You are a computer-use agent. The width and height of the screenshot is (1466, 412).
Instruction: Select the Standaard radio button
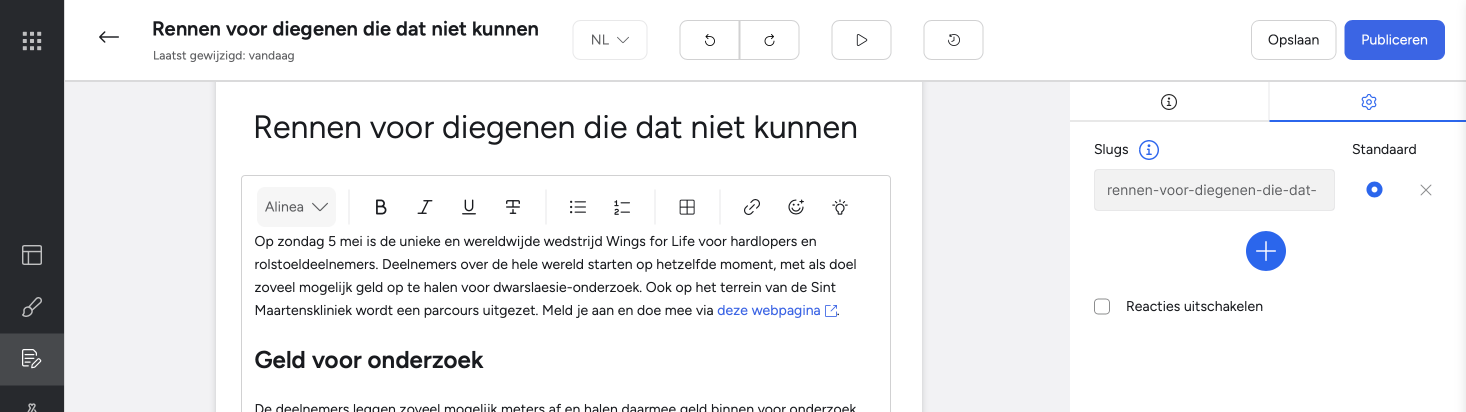pyautogui.click(x=1374, y=190)
